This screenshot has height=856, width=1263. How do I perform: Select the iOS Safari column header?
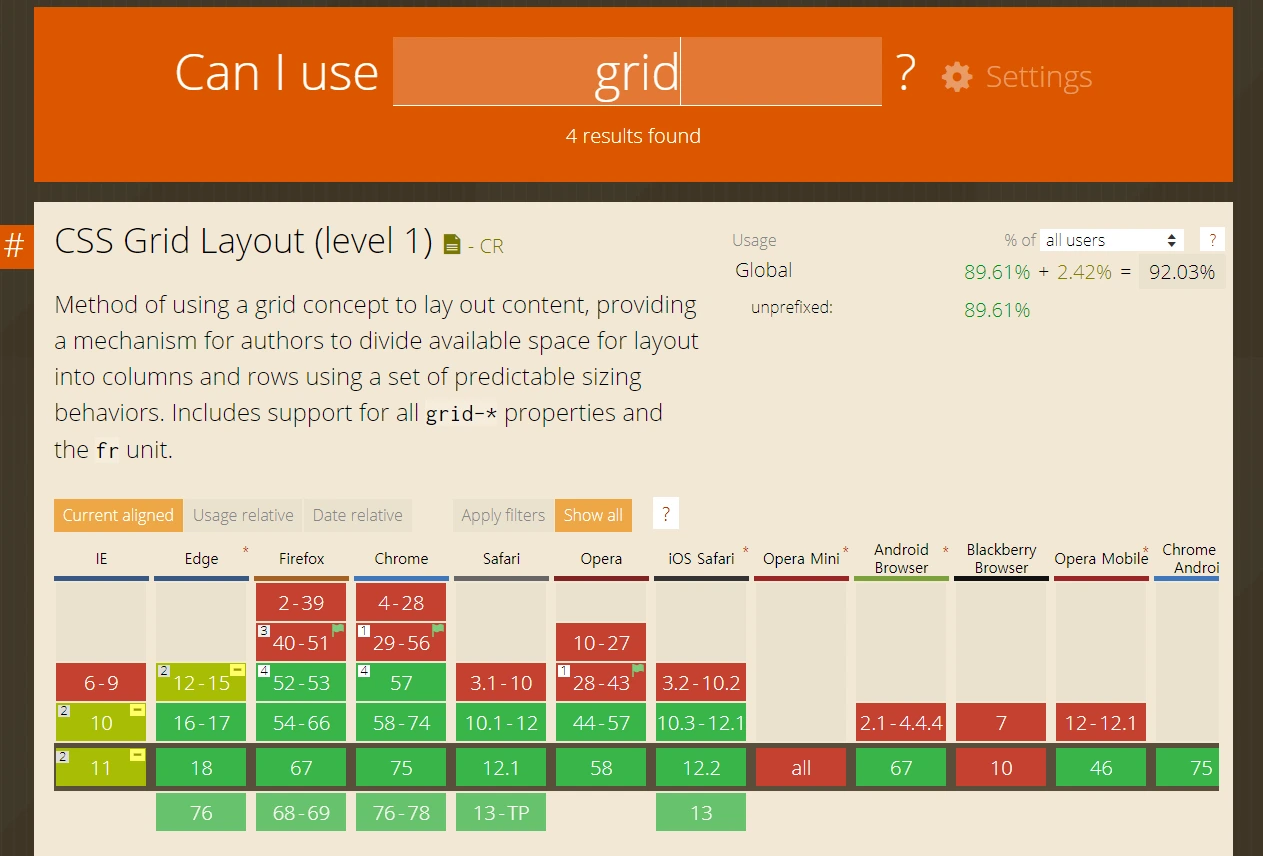tap(701, 559)
